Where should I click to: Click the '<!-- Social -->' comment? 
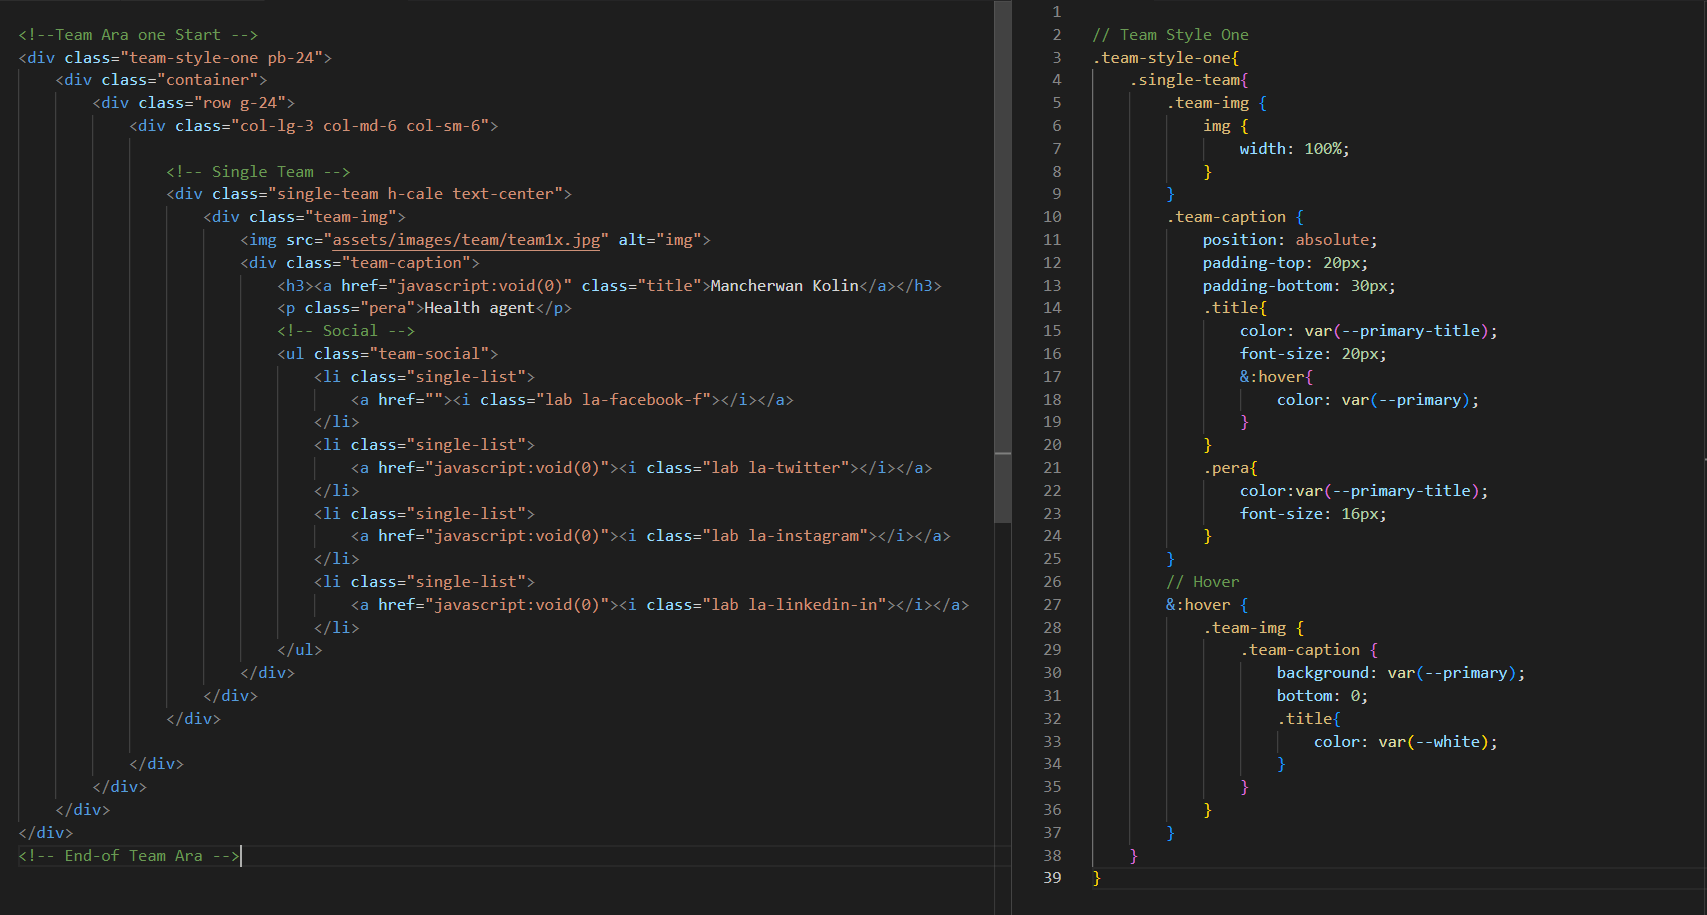point(346,331)
